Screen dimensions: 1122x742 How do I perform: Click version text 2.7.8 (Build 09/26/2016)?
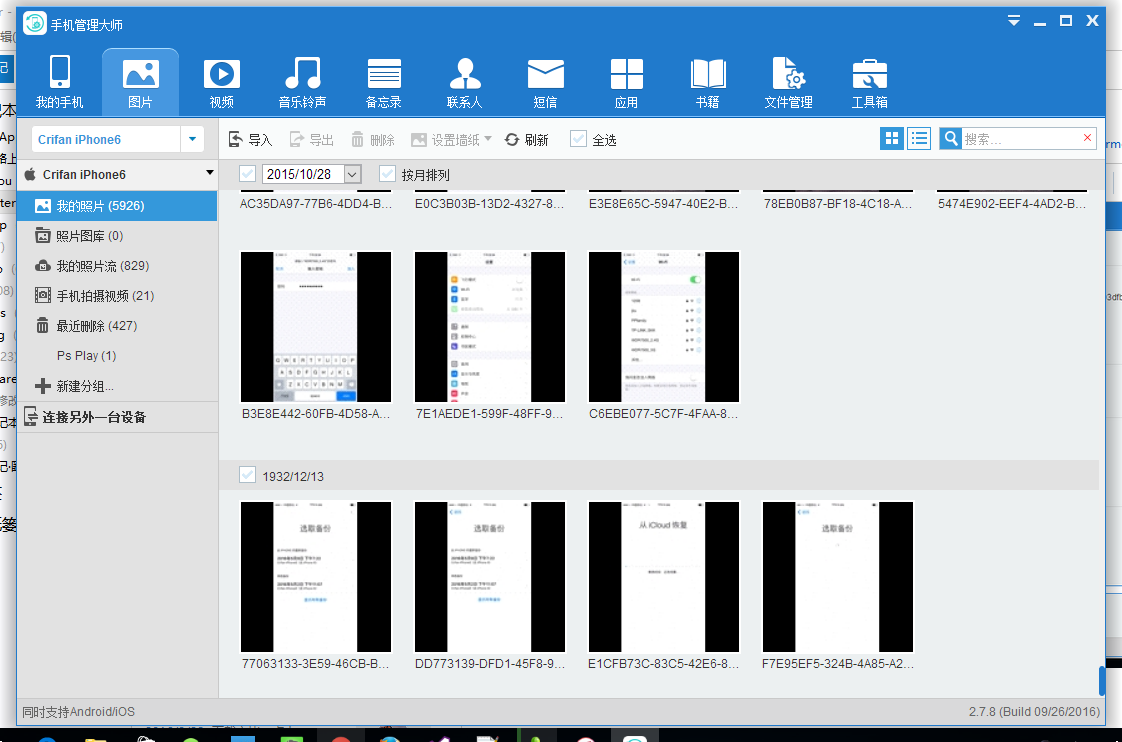click(x=1034, y=712)
